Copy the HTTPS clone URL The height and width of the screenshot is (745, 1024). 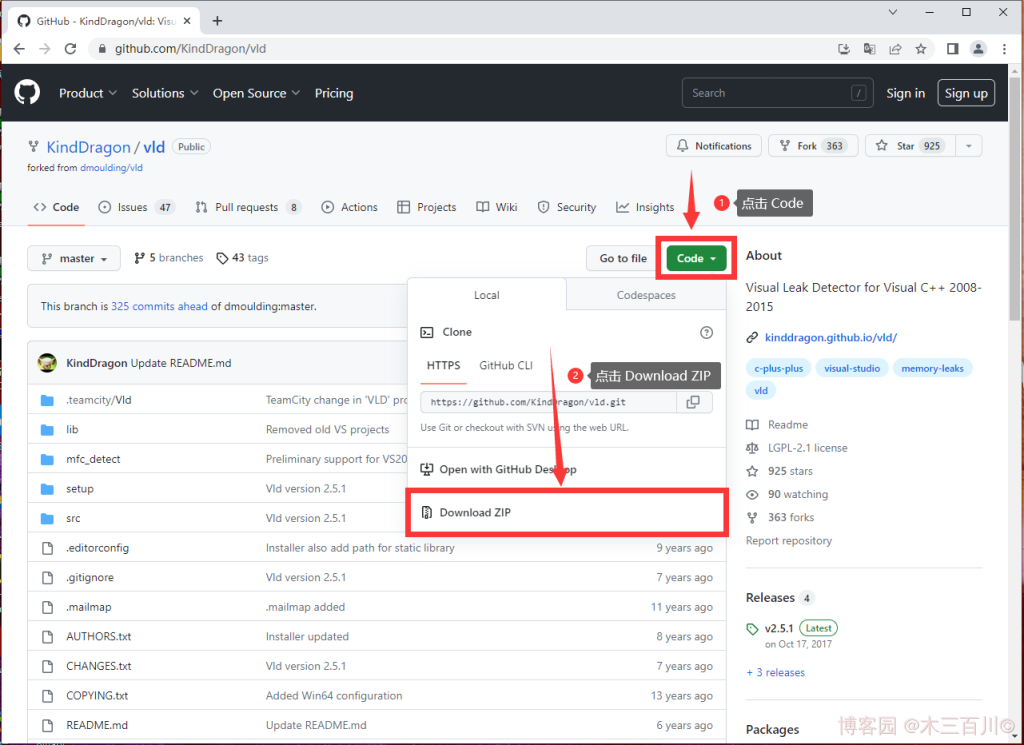[693, 402]
